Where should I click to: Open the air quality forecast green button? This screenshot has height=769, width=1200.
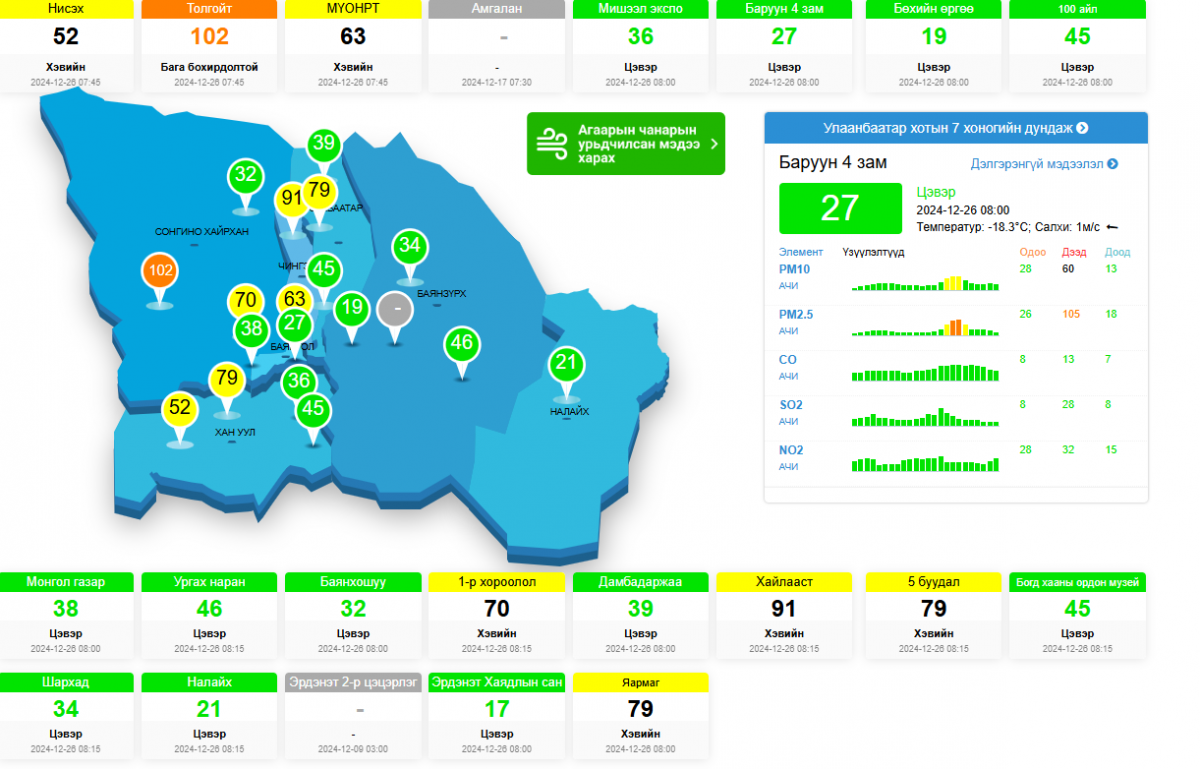(625, 144)
